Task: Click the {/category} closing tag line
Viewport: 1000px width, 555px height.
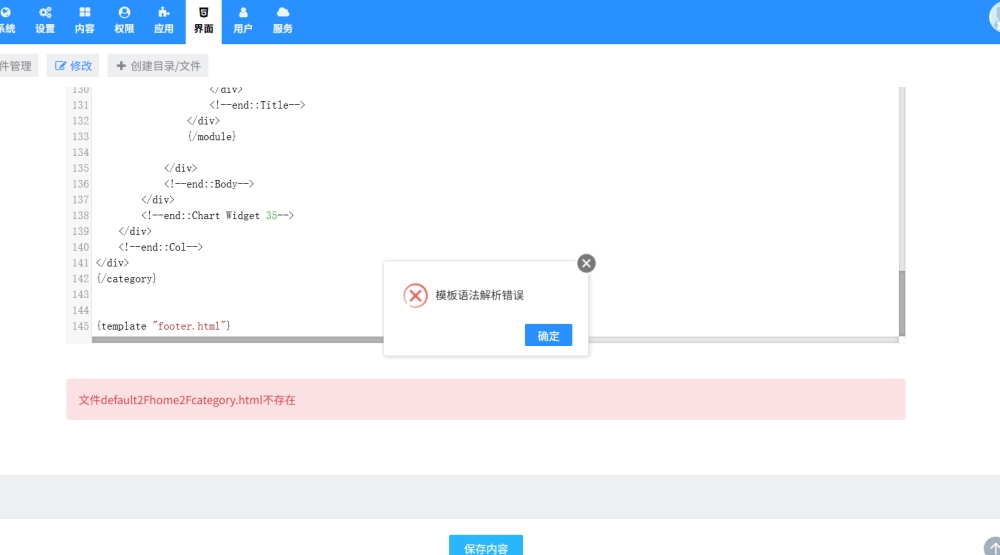Action: [x=127, y=279]
